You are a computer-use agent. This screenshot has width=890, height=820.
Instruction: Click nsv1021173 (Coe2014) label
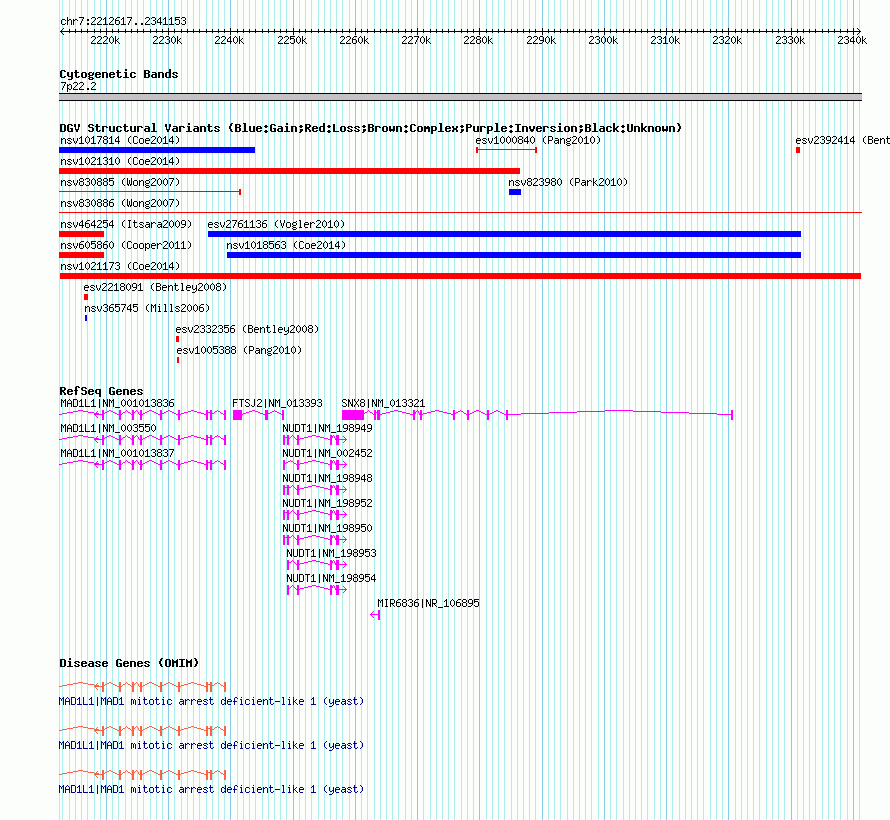click(x=120, y=266)
